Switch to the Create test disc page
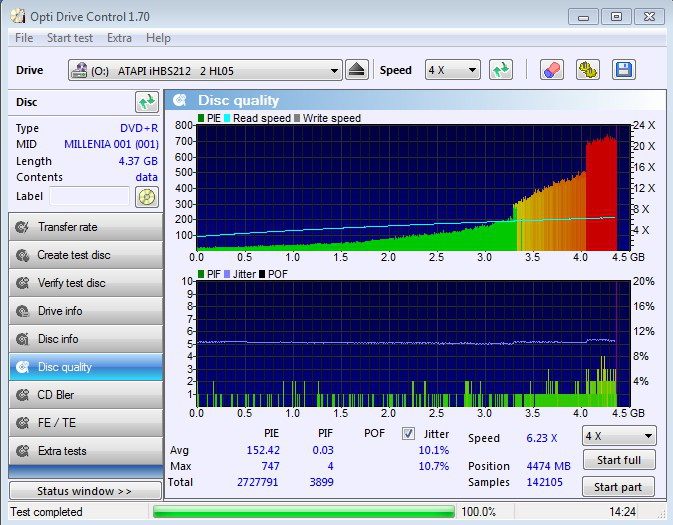673x525 pixels. [86, 255]
